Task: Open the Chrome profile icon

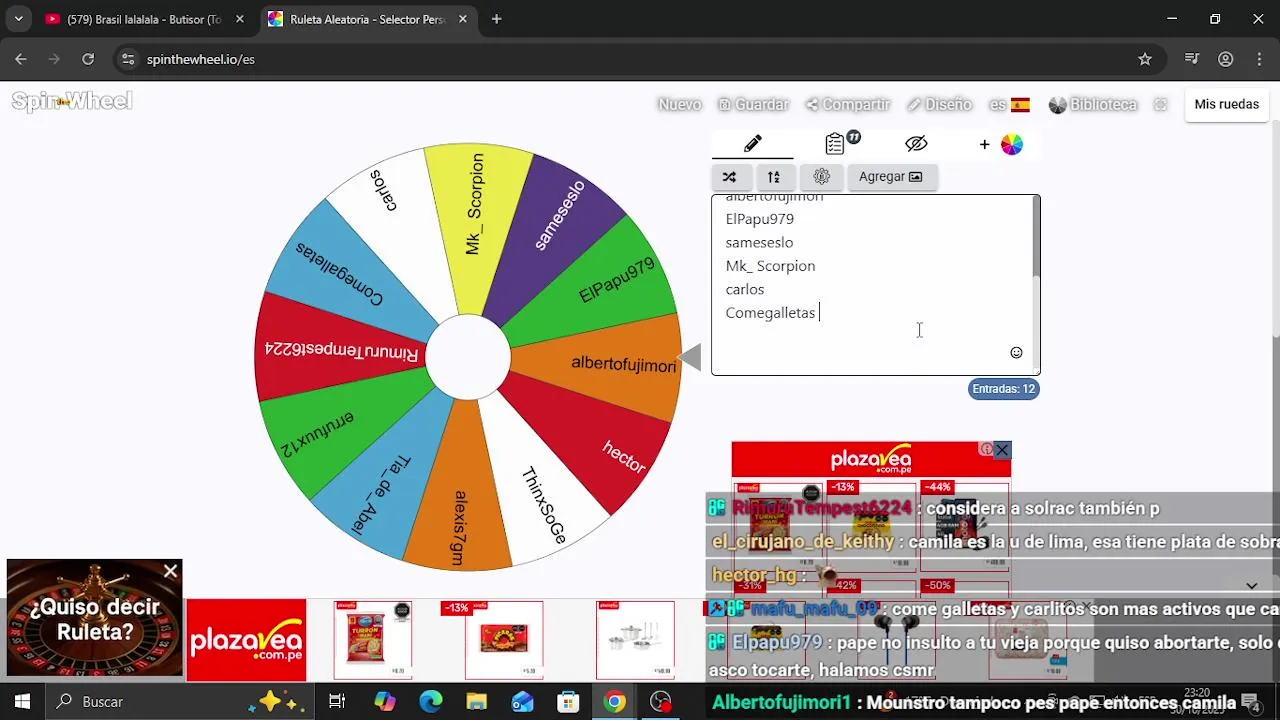Action: tap(1225, 59)
